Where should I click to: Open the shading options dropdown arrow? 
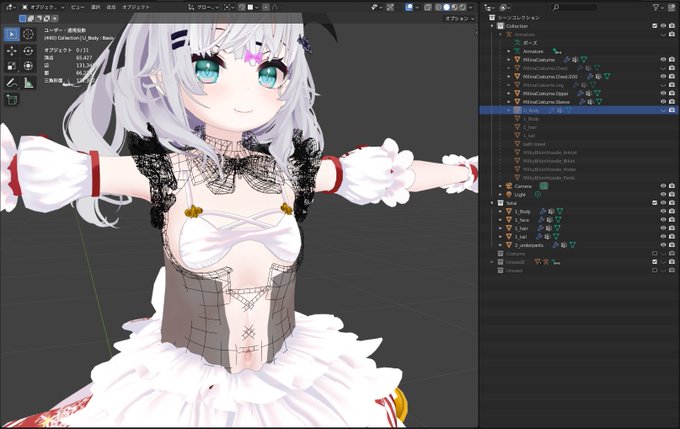click(x=471, y=7)
